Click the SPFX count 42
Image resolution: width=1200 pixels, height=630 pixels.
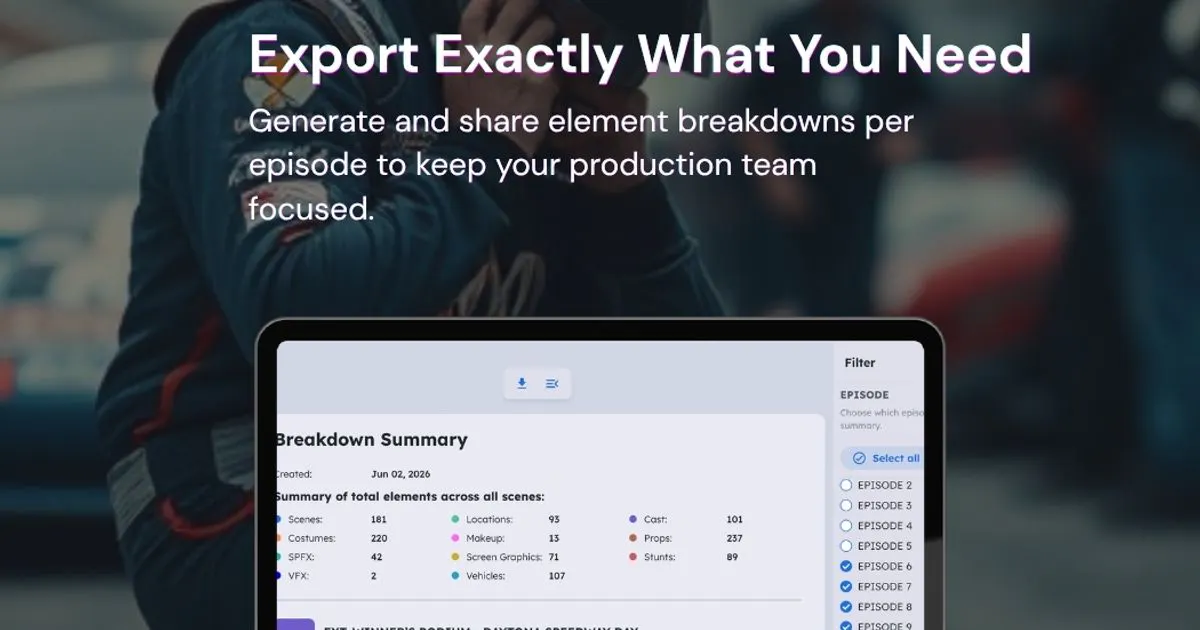click(377, 557)
